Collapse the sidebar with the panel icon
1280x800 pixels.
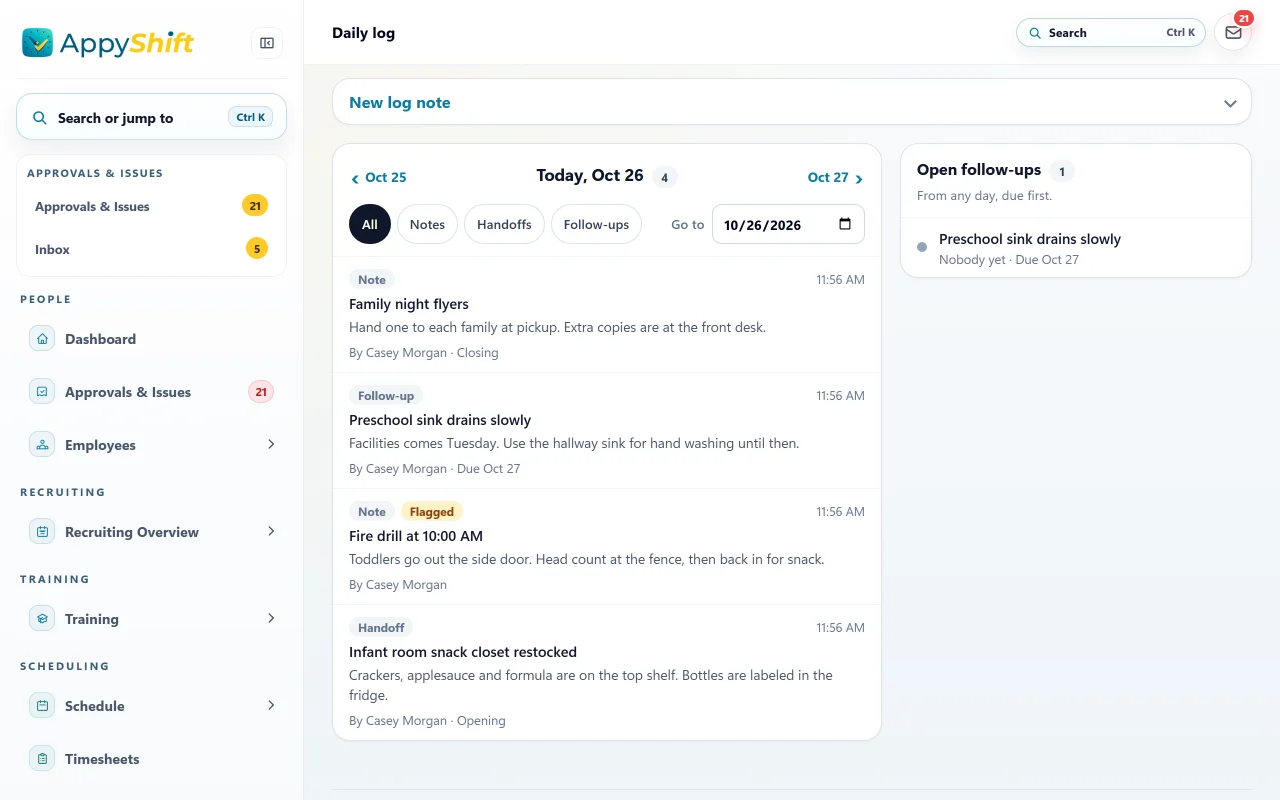coord(267,43)
